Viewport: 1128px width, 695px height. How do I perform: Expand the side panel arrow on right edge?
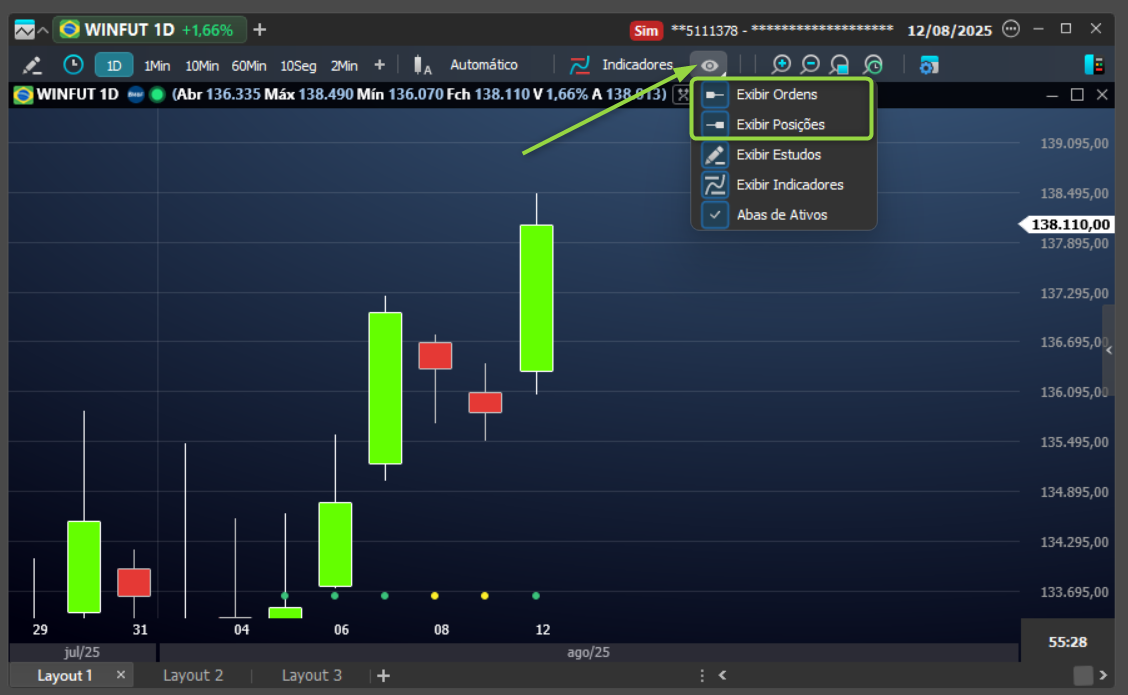[x=1109, y=350]
